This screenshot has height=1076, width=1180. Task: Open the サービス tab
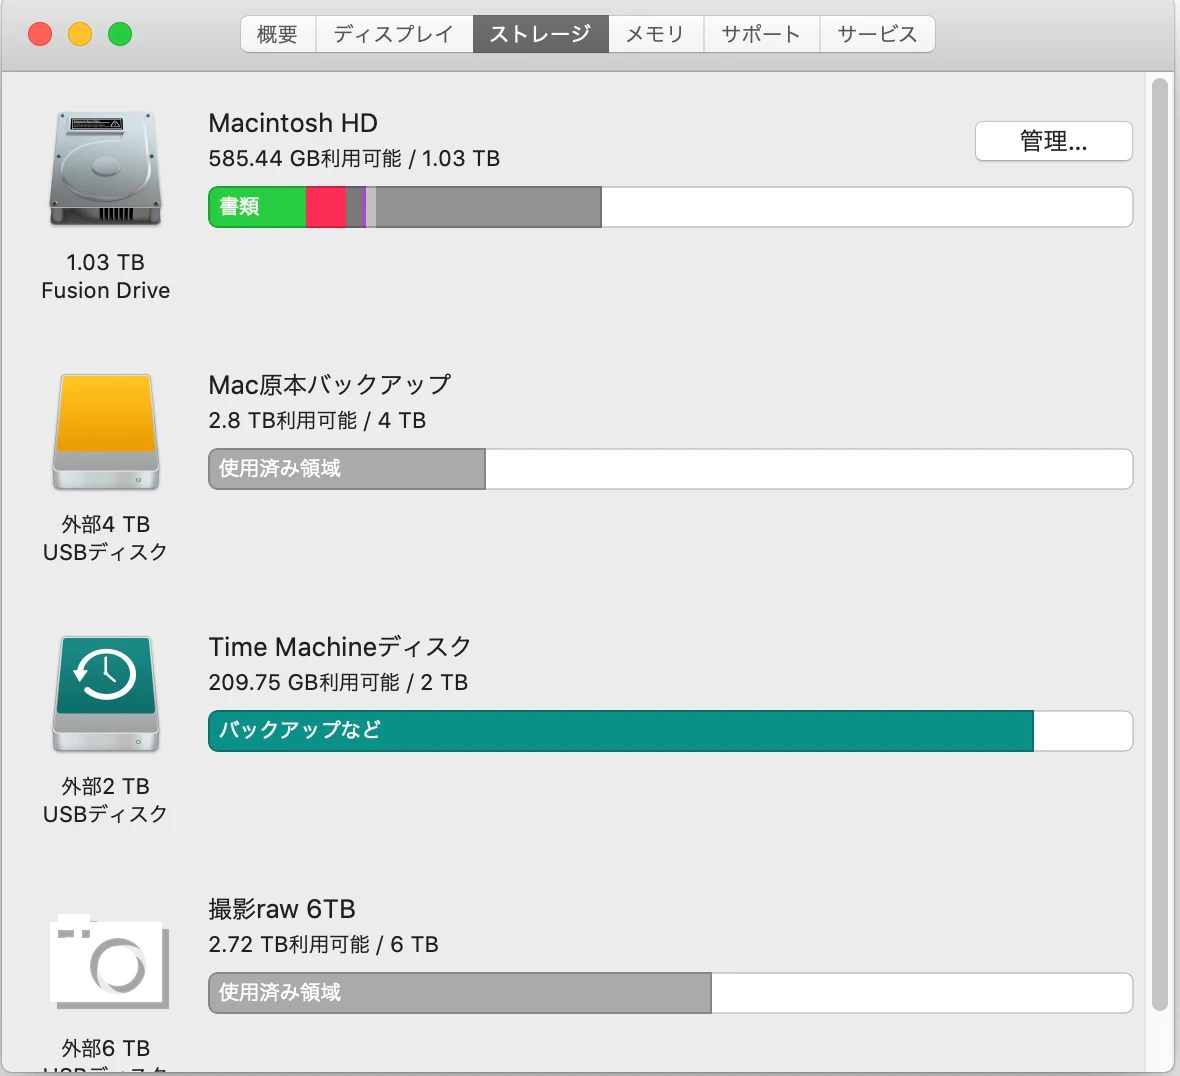pos(877,34)
